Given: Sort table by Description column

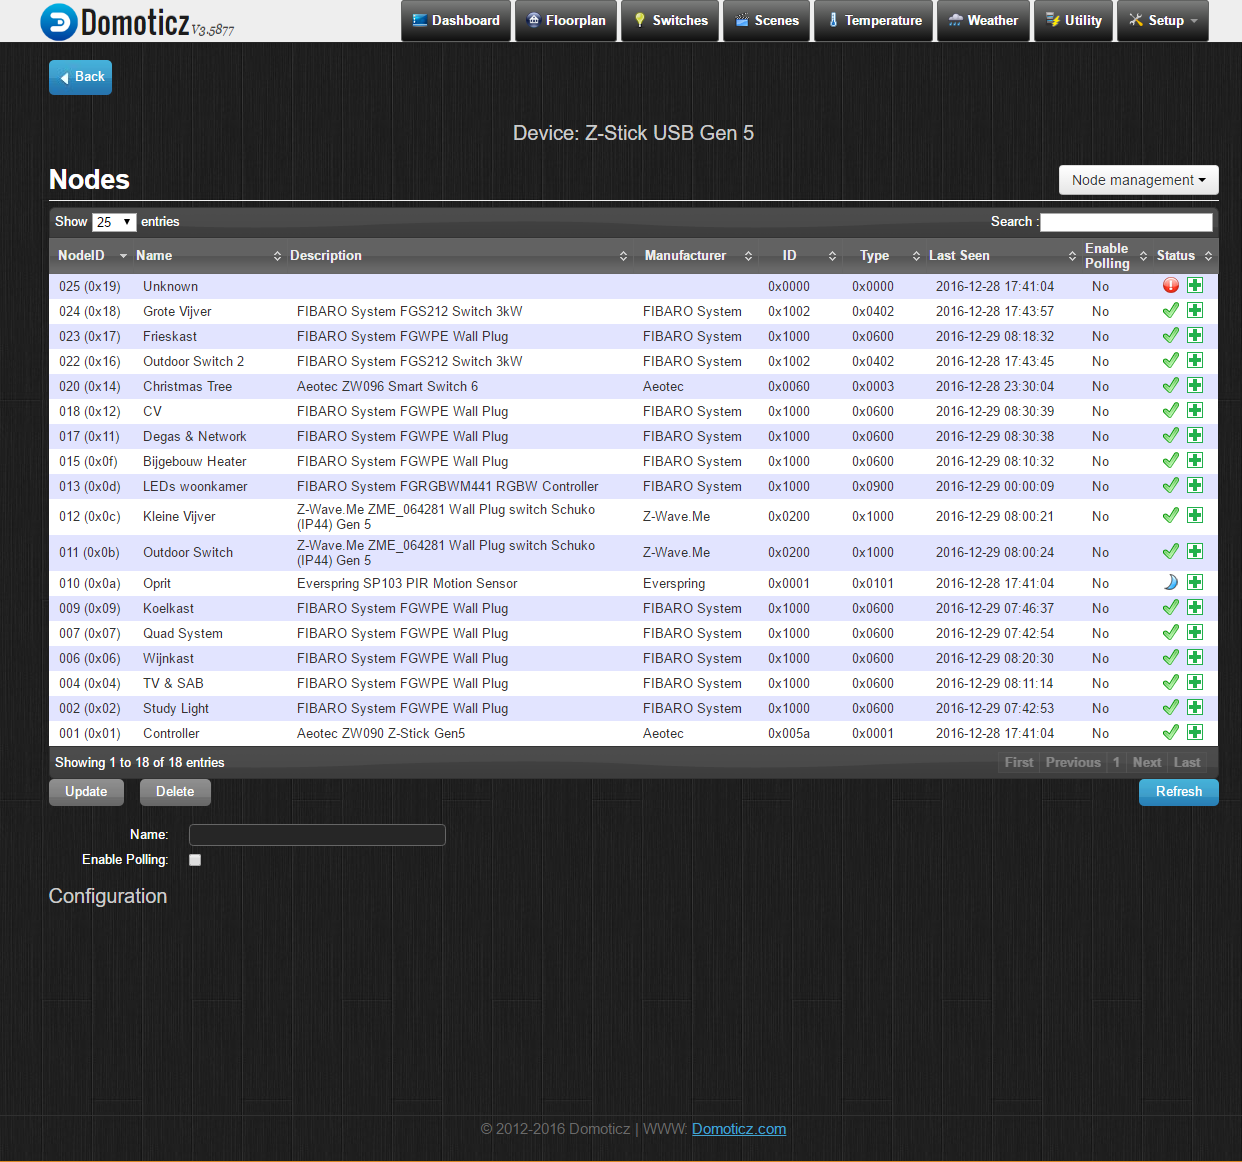Looking at the screenshot, I should [459, 256].
